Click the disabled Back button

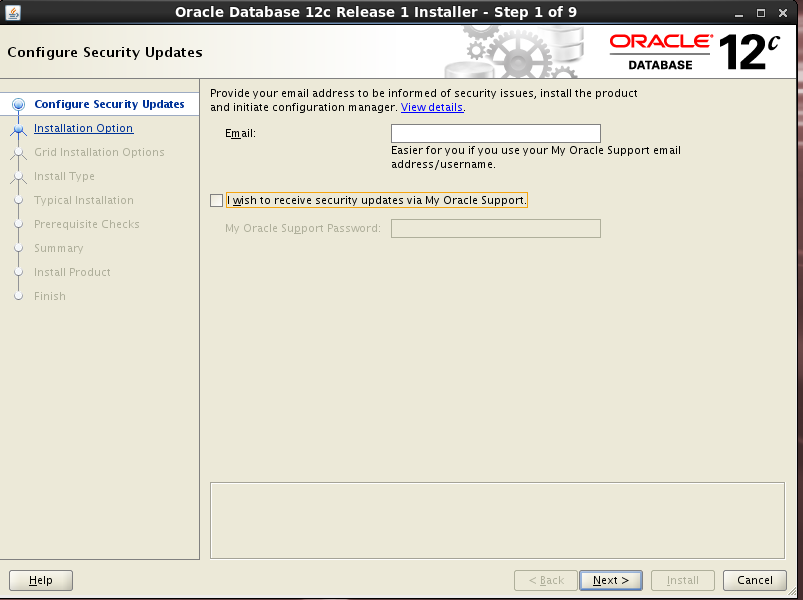tap(545, 580)
